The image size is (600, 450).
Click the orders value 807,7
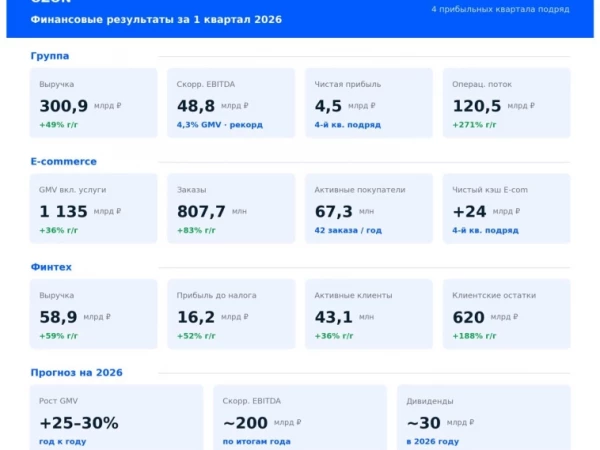coord(201,212)
